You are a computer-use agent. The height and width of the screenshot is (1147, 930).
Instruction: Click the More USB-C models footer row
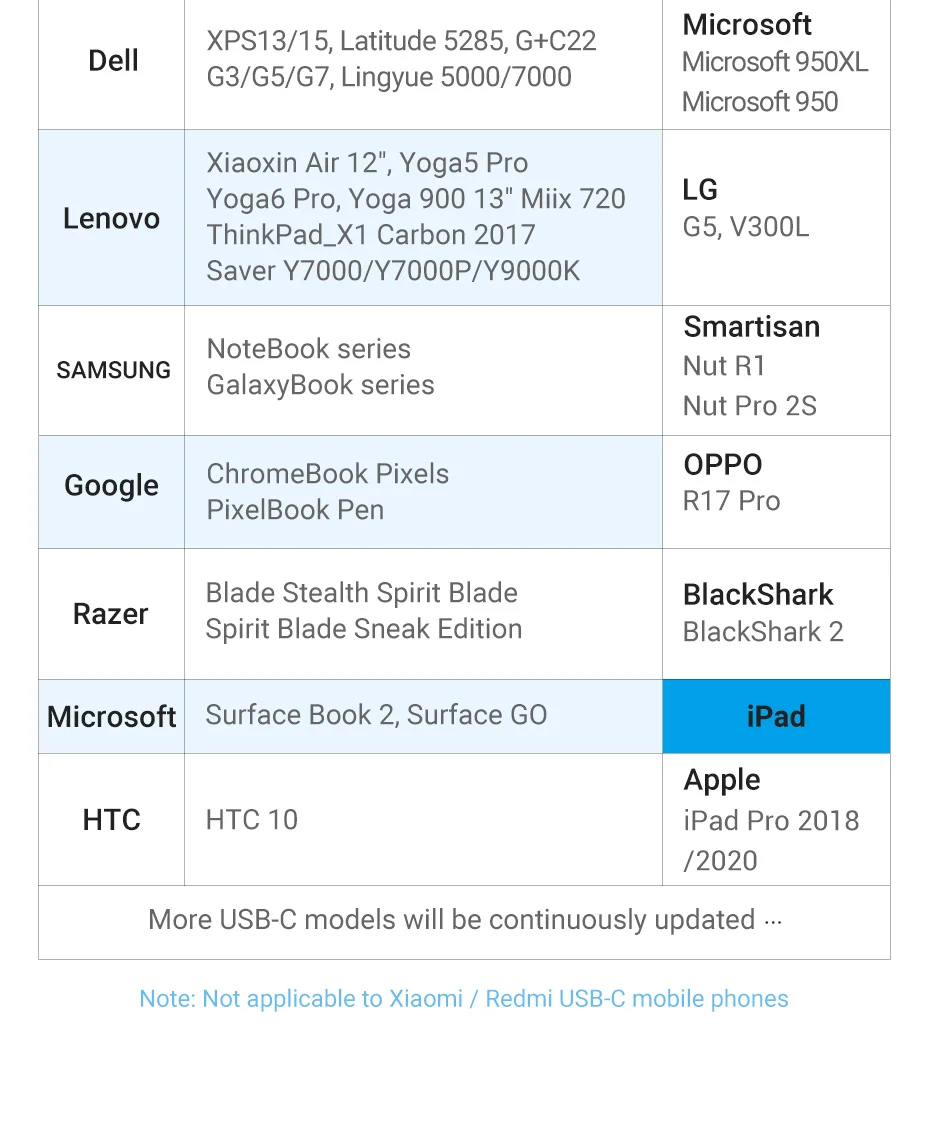coord(464,920)
